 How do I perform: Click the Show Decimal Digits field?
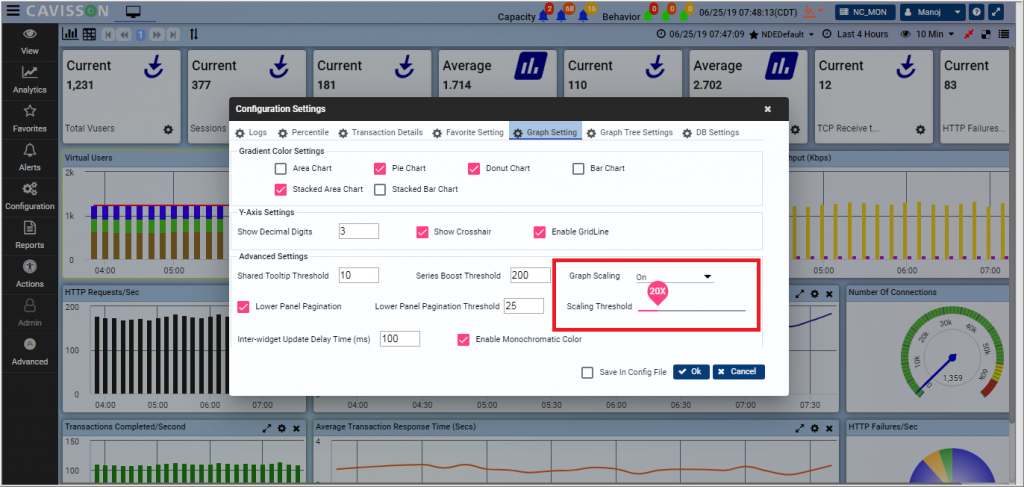[359, 231]
